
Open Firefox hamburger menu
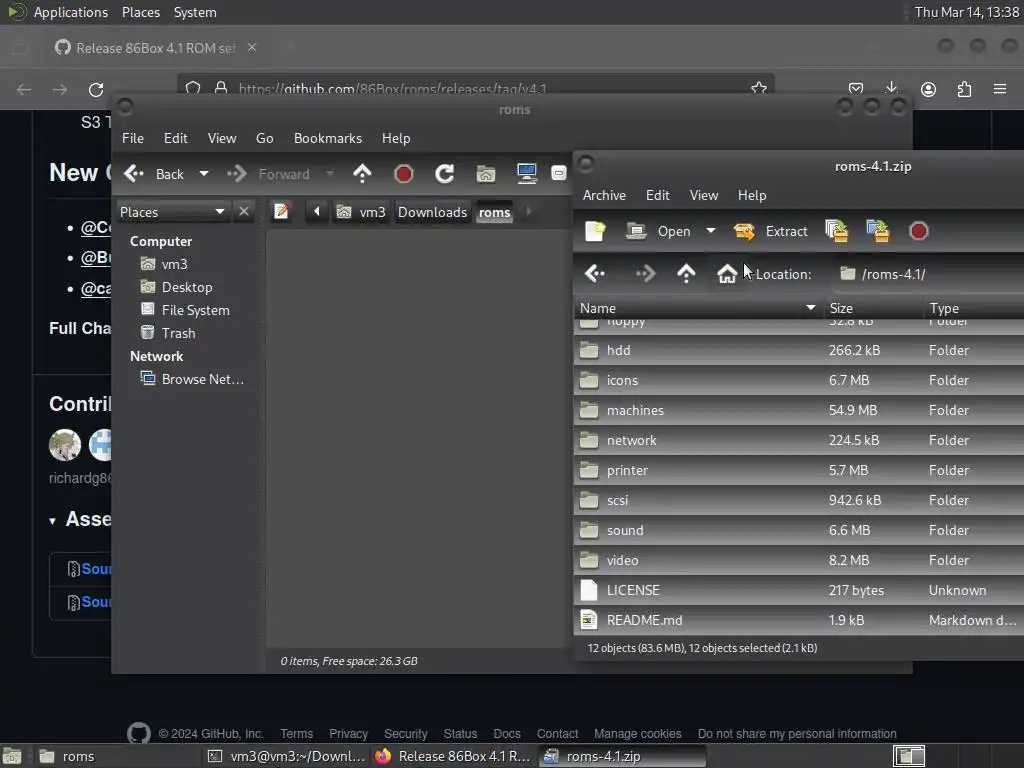(1000, 88)
